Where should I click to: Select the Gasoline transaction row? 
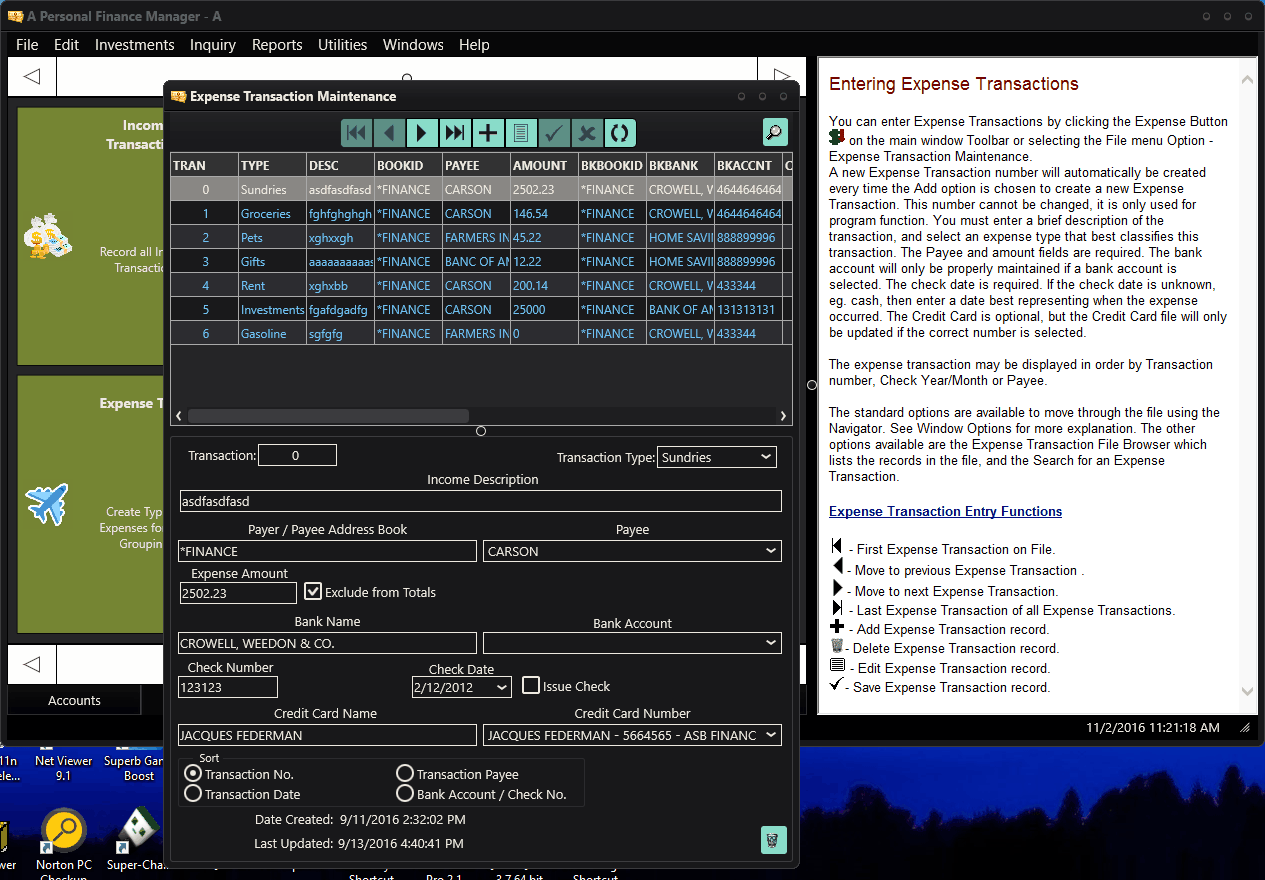481,333
